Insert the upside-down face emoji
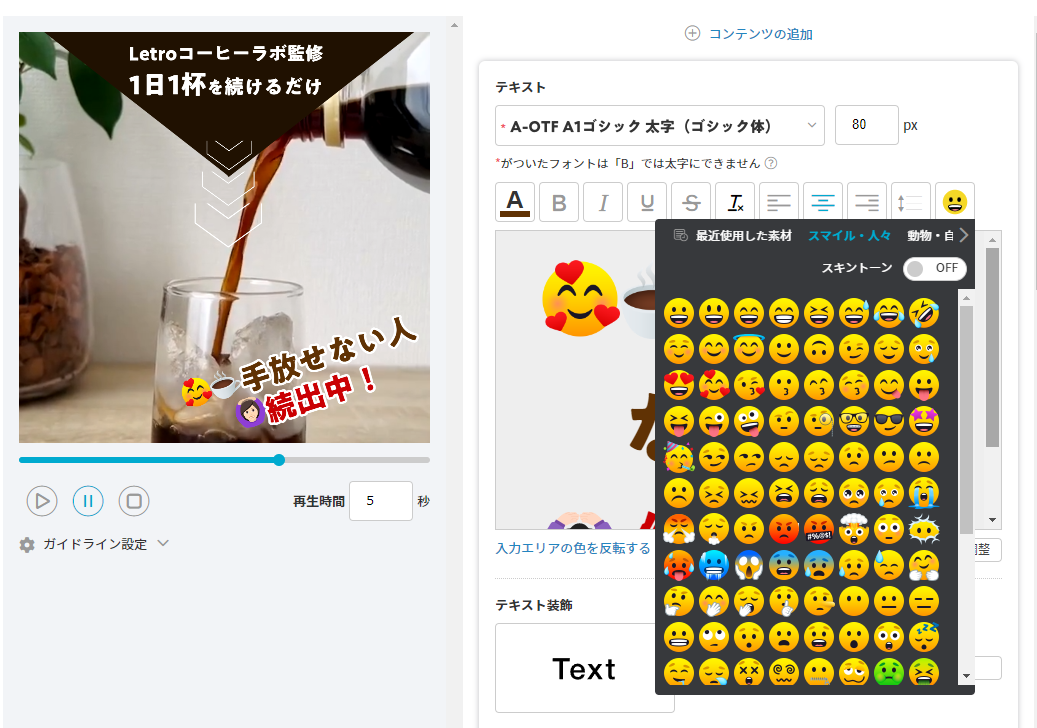The image size is (1037, 728). coord(819,349)
